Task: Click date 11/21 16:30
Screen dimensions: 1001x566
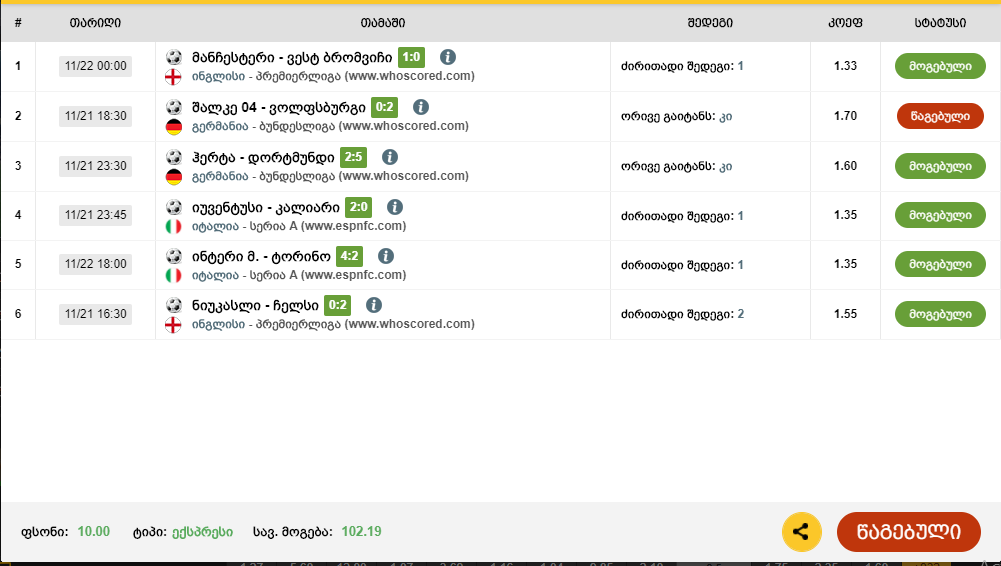Action: coord(95,313)
